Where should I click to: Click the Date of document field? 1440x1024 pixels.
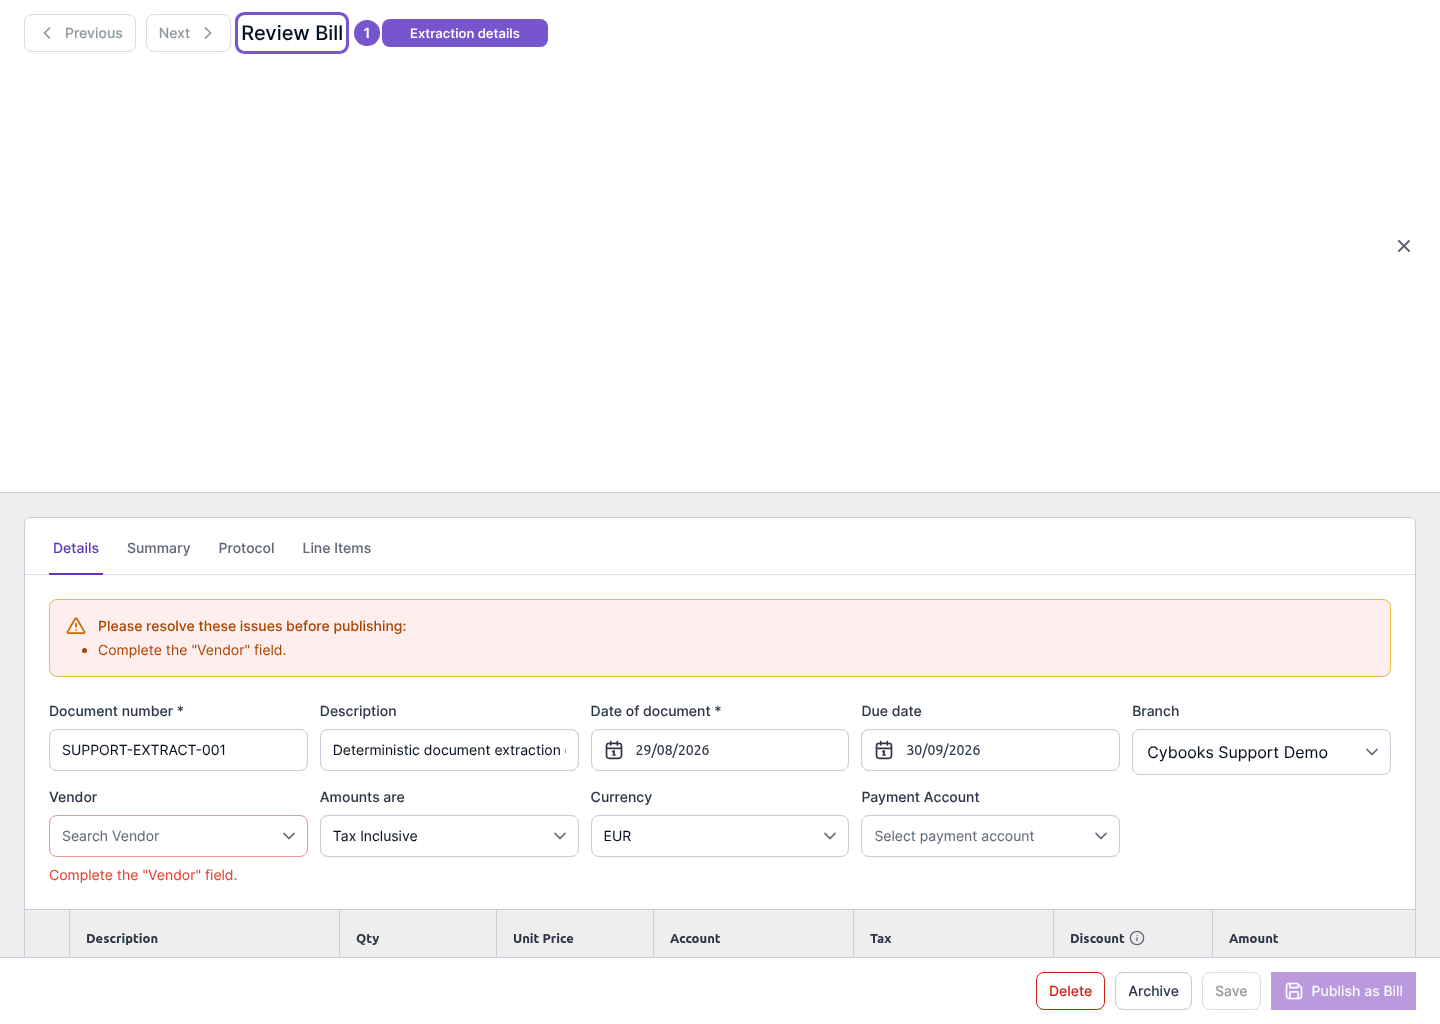(x=719, y=750)
